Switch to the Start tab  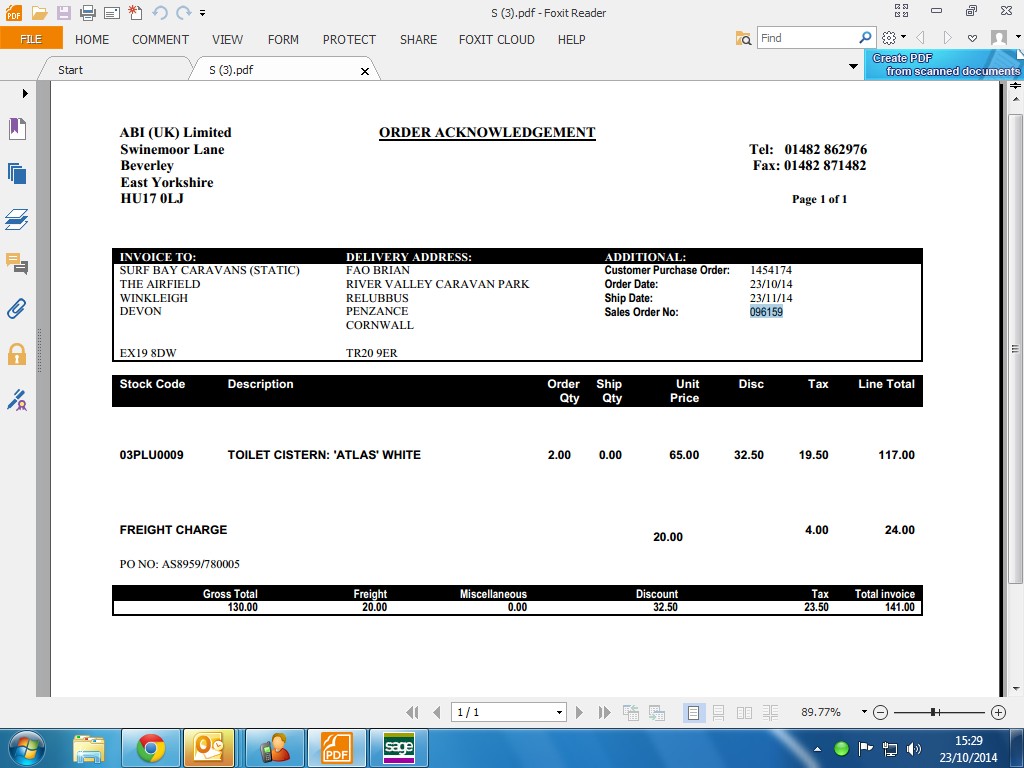click(x=71, y=70)
